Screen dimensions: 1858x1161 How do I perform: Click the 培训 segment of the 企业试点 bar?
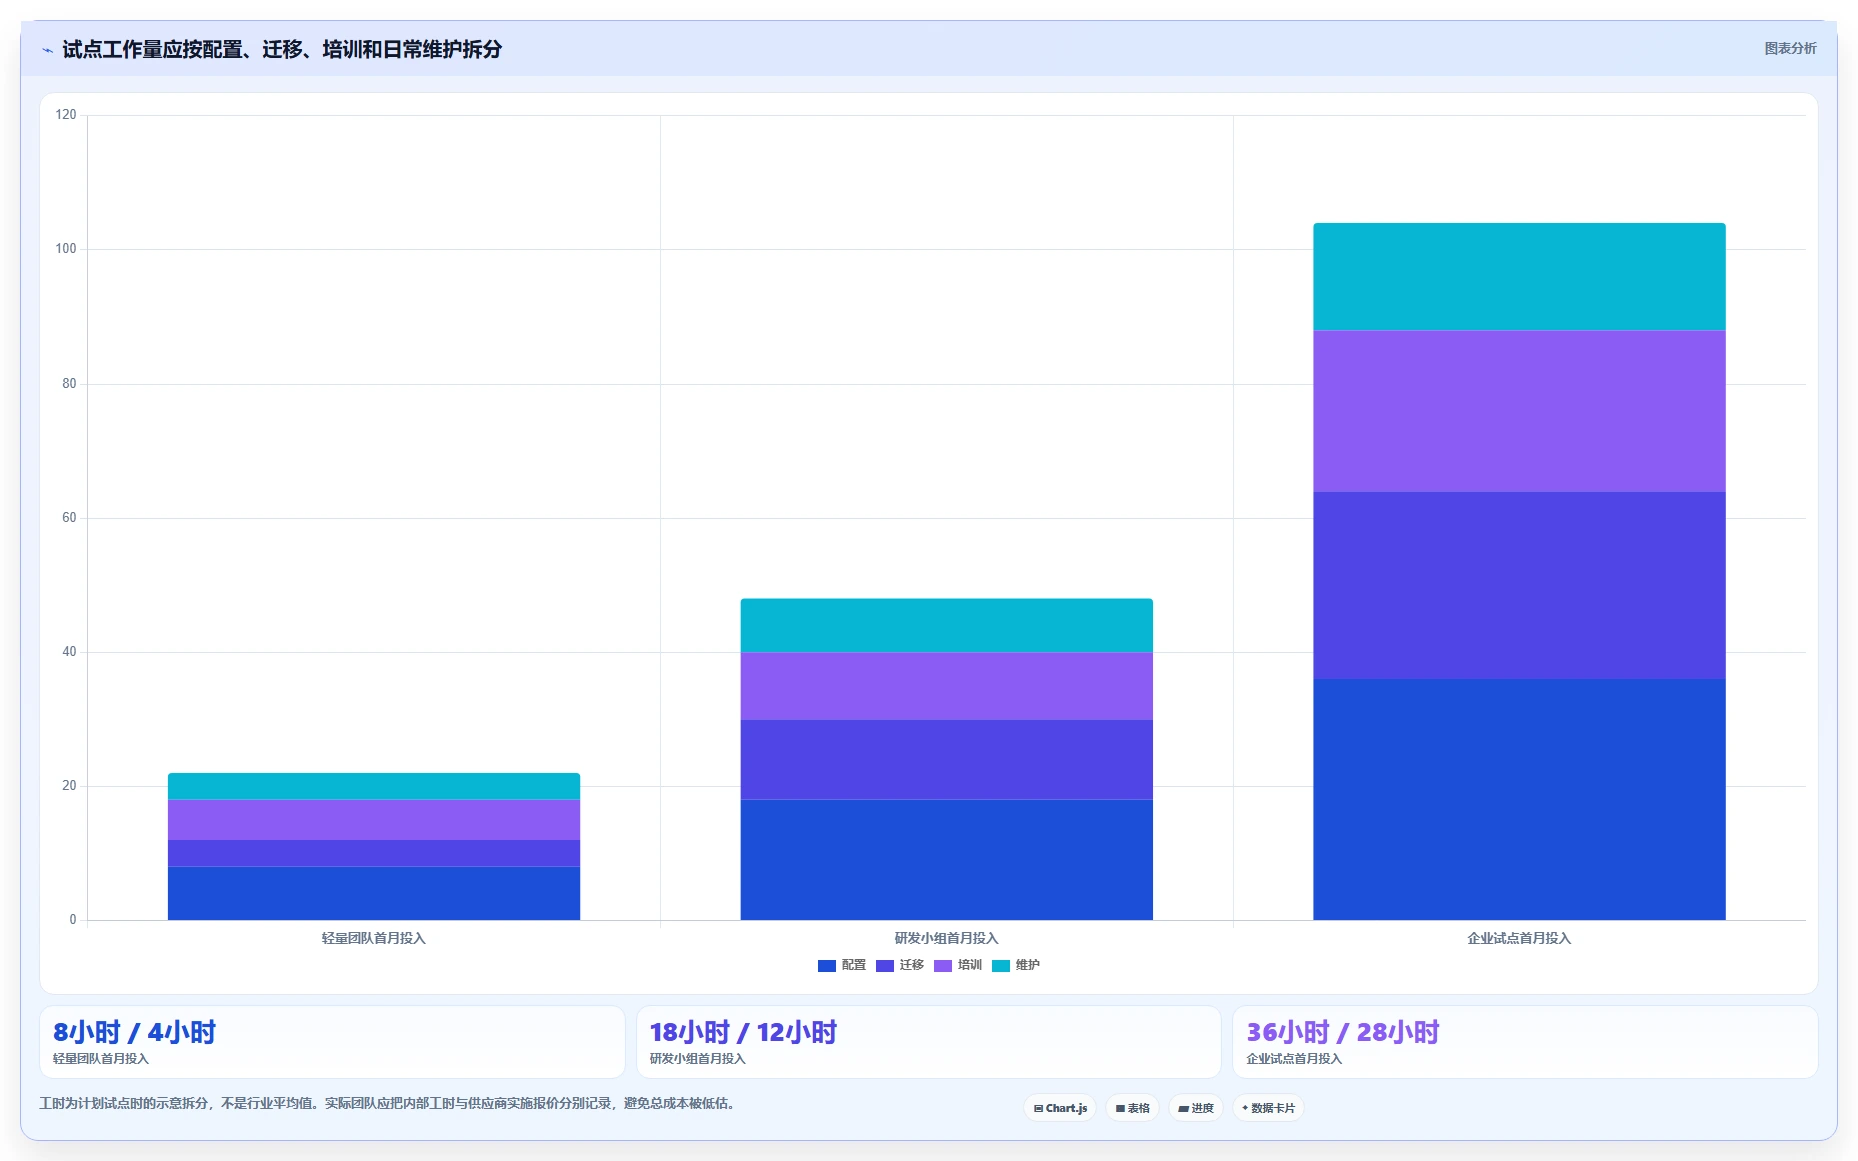point(1519,411)
